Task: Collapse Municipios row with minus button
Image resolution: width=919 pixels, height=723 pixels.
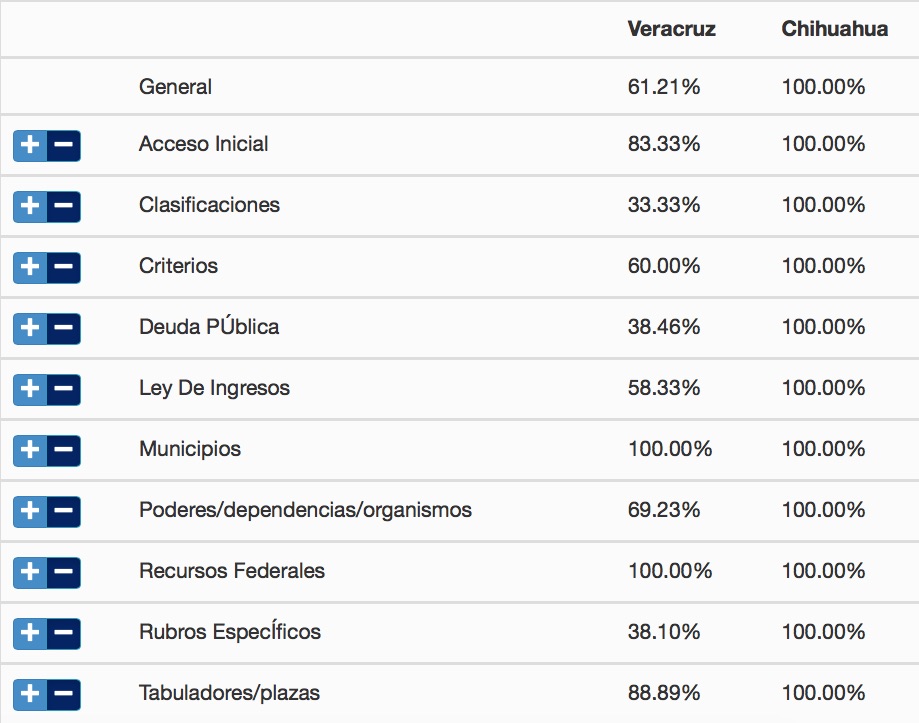Action: [x=63, y=450]
